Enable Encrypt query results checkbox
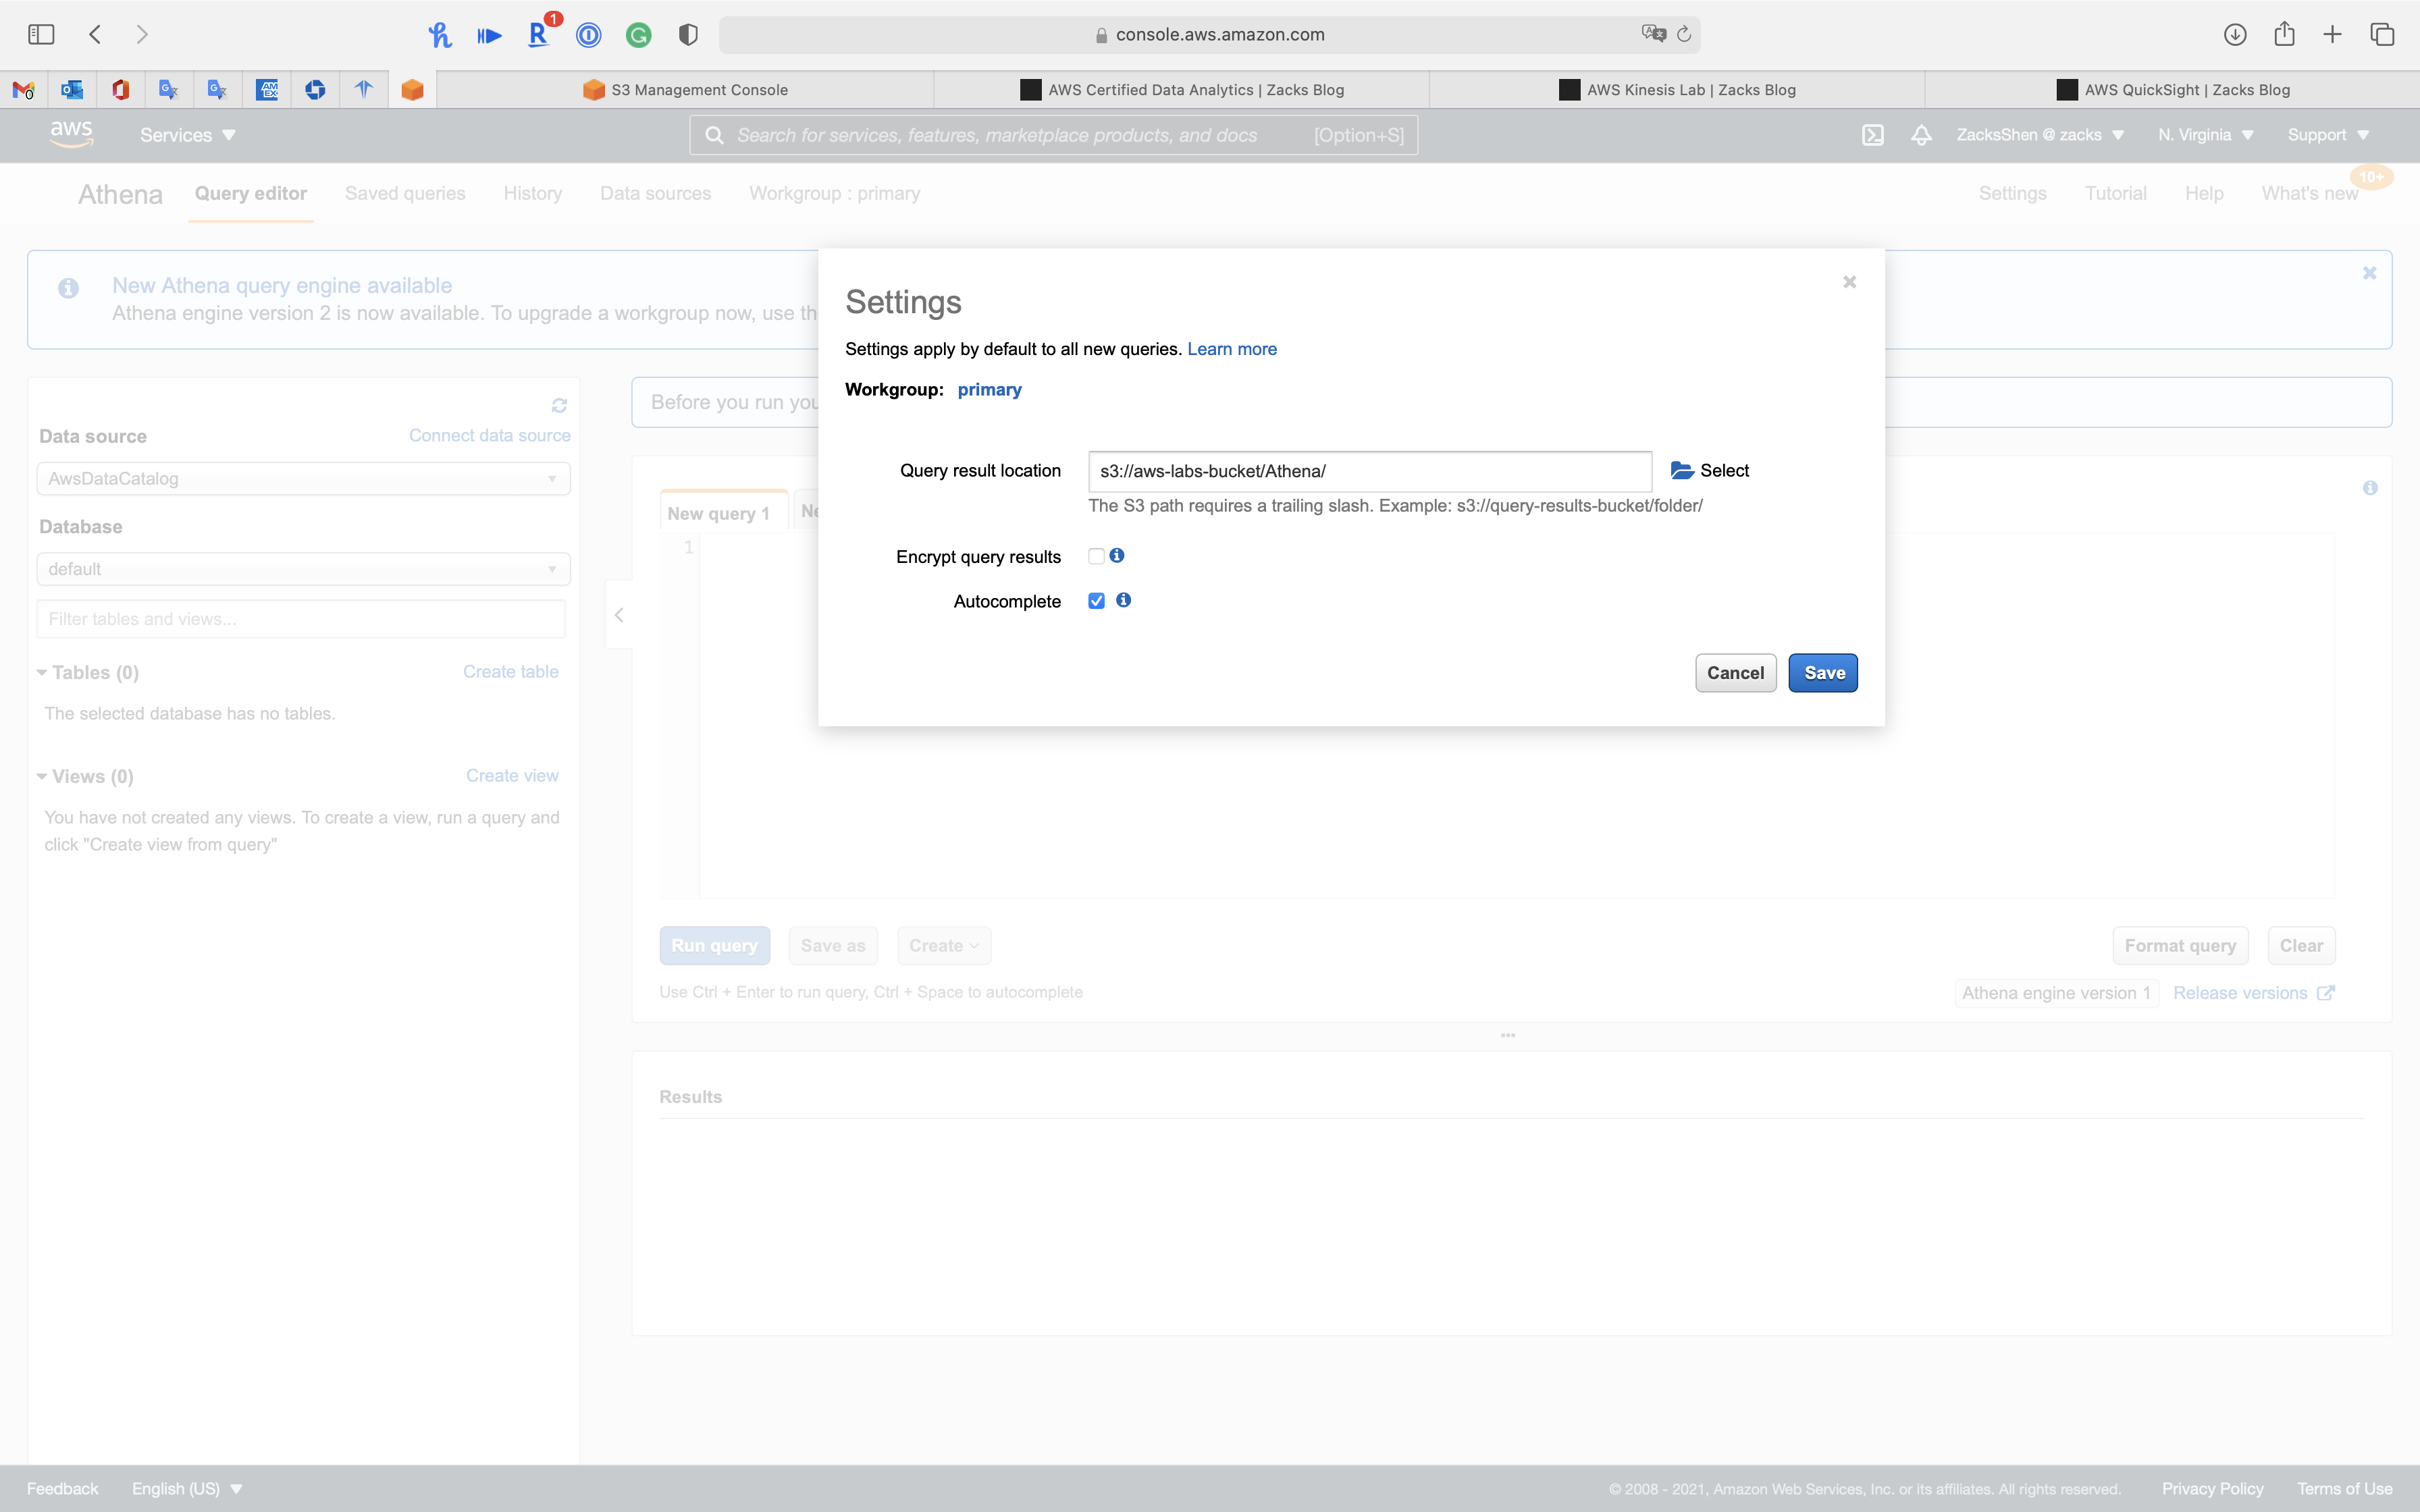2420x1512 pixels. coord(1096,556)
